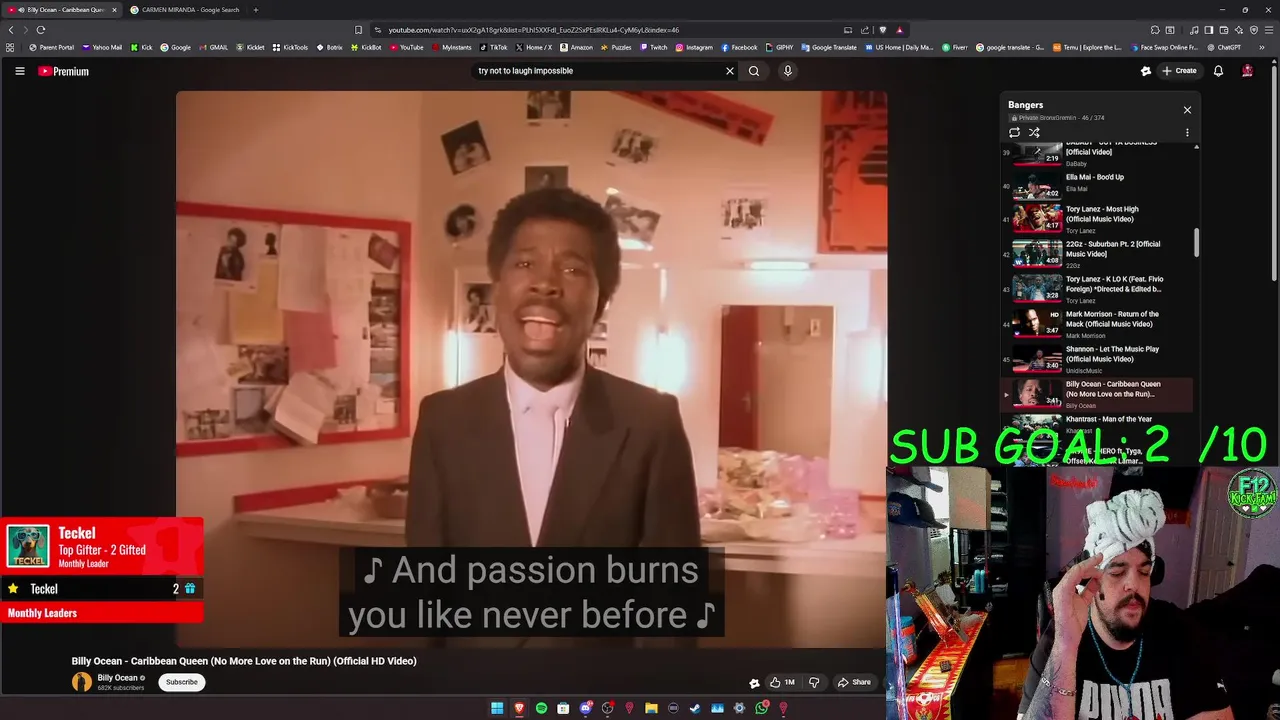Image resolution: width=1280 pixels, height=720 pixels.
Task: Open Steam from taskbar
Action: coord(695,708)
